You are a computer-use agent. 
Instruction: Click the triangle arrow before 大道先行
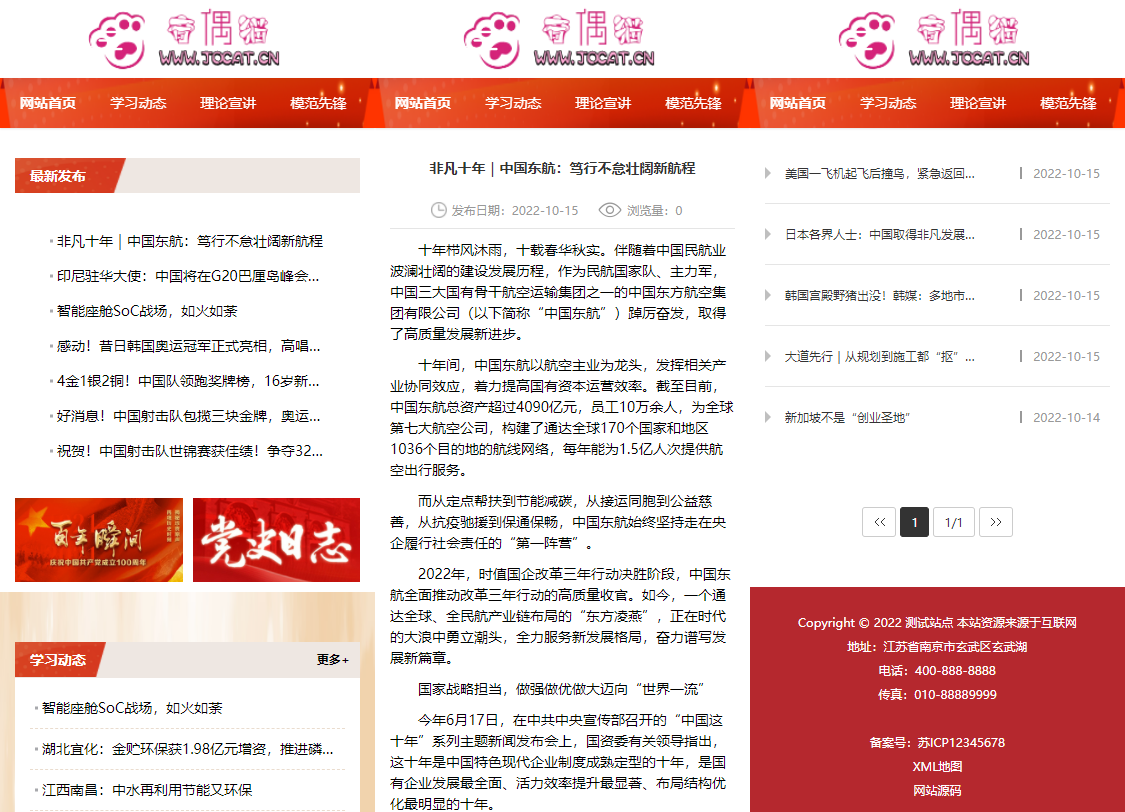click(768, 356)
